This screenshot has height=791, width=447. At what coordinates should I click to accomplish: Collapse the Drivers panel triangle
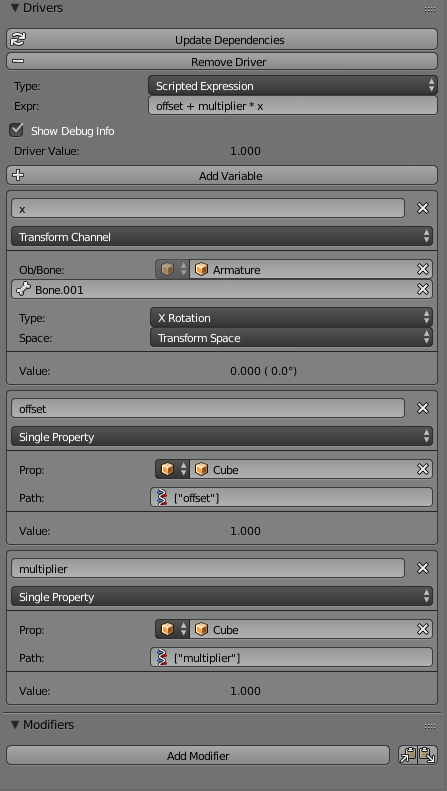pyautogui.click(x=15, y=8)
